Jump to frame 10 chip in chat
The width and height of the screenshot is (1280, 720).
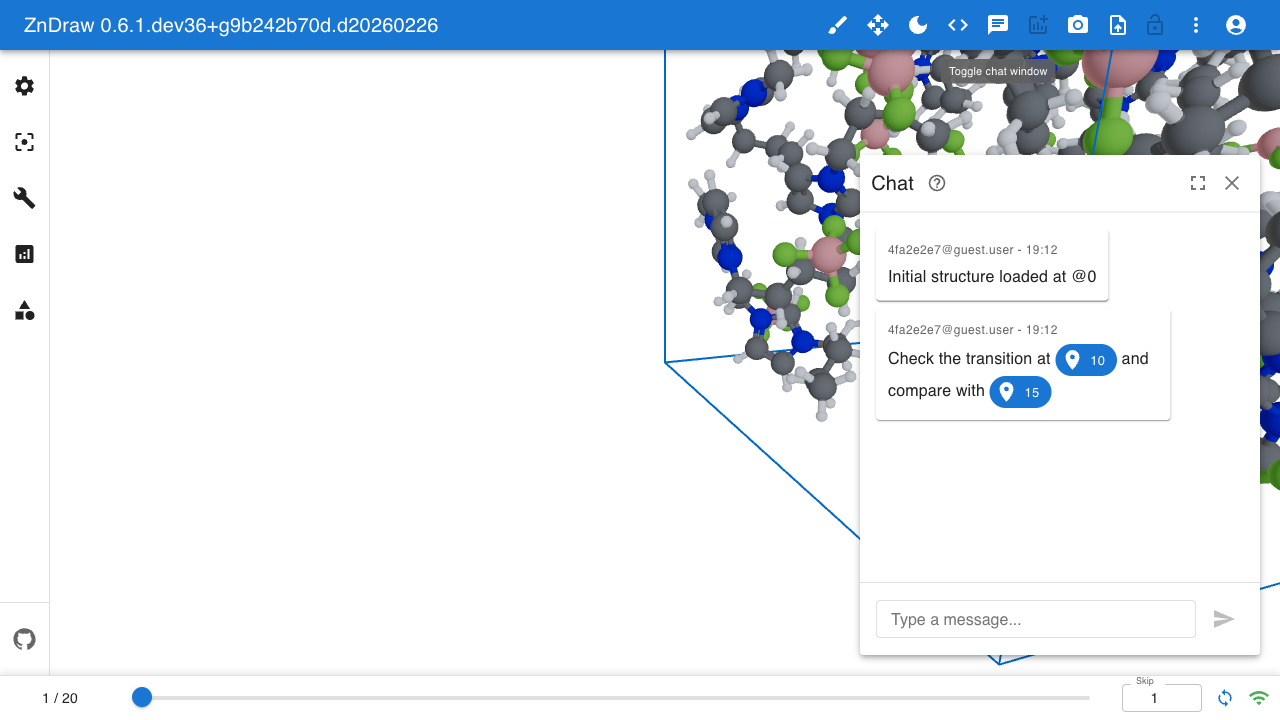1086,360
